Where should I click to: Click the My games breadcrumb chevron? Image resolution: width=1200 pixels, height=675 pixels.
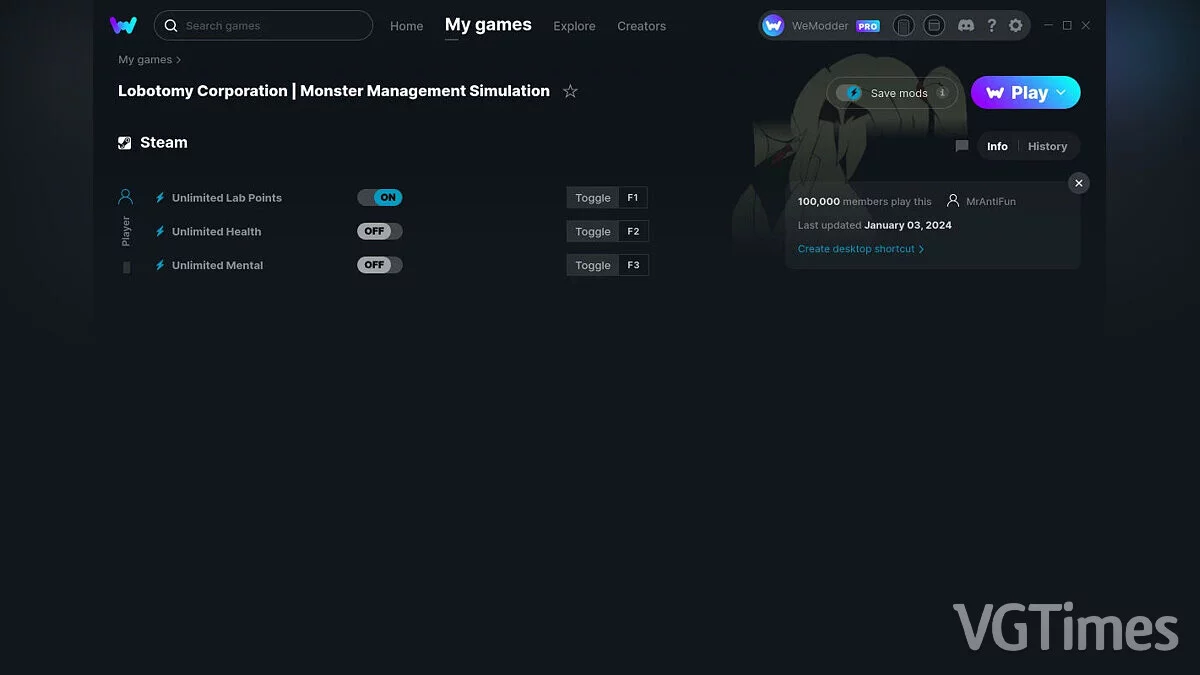[x=179, y=60]
